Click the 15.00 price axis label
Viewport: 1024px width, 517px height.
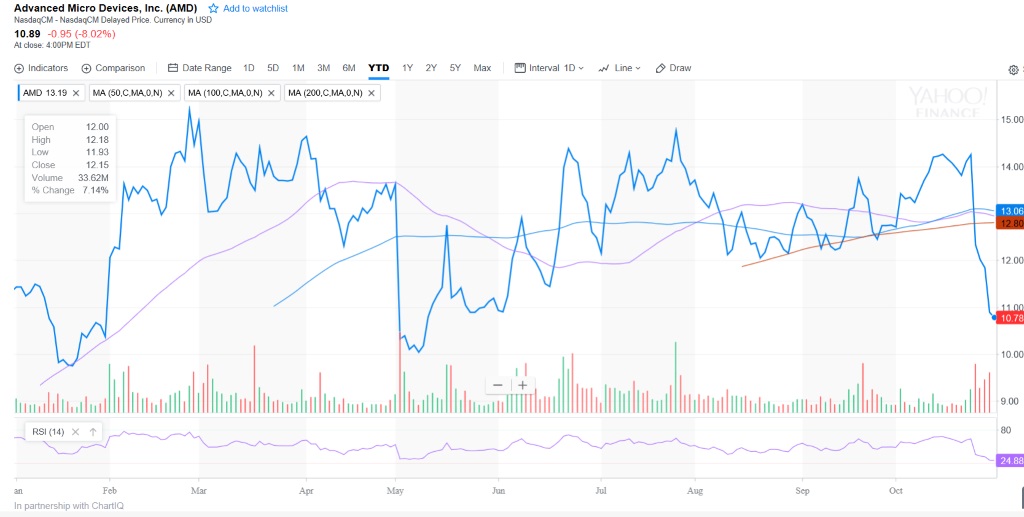tap(1012, 119)
